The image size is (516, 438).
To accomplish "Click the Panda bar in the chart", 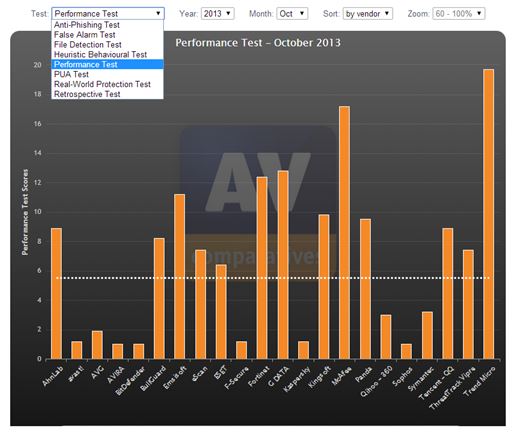I will (x=365, y=289).
